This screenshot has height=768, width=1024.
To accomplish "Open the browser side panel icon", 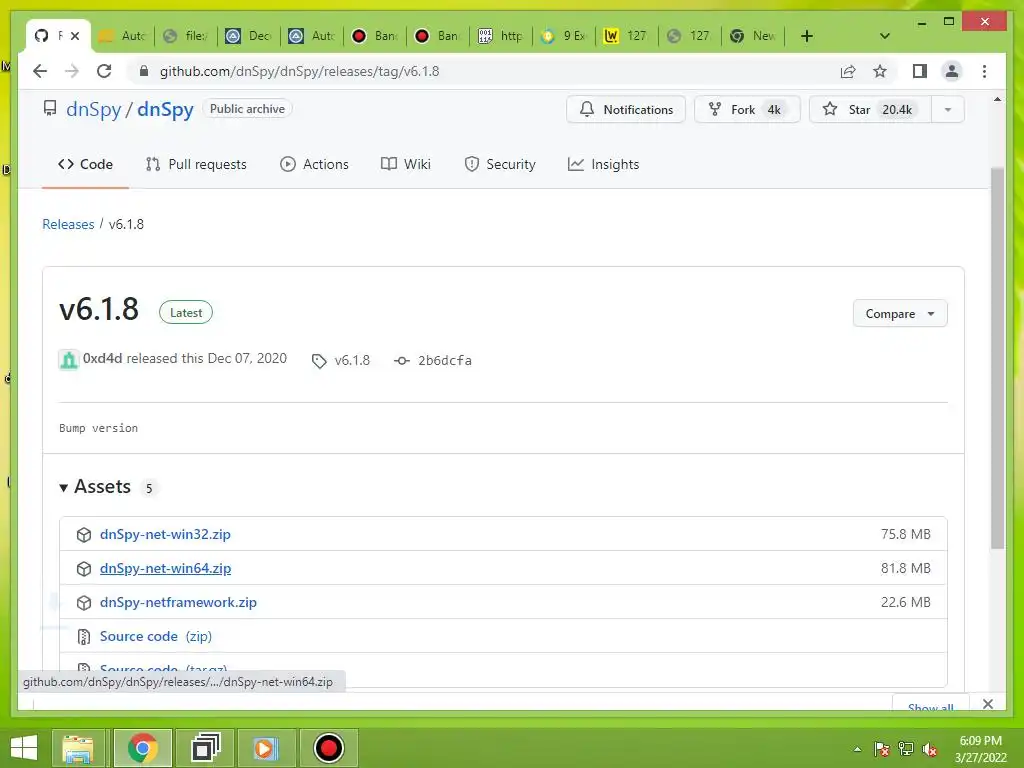I will 920,71.
